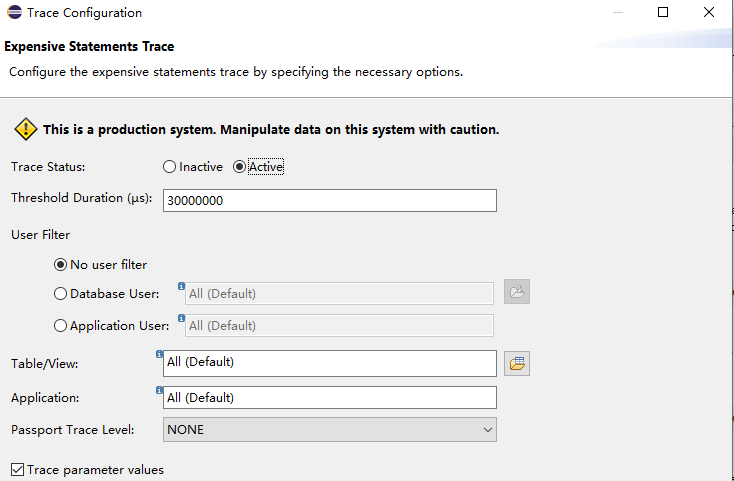Screen dimensions: 734x481
Task: Click the production system warning icon
Action: click(25, 130)
